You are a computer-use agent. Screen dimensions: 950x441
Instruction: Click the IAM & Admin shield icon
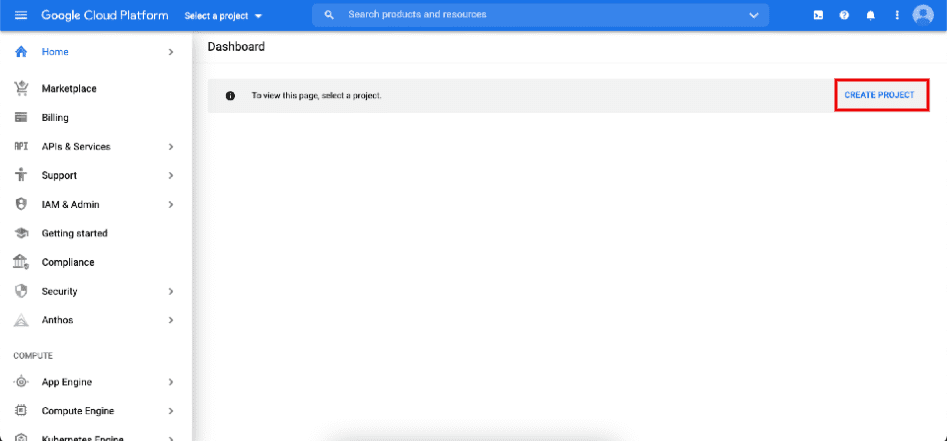(21, 205)
